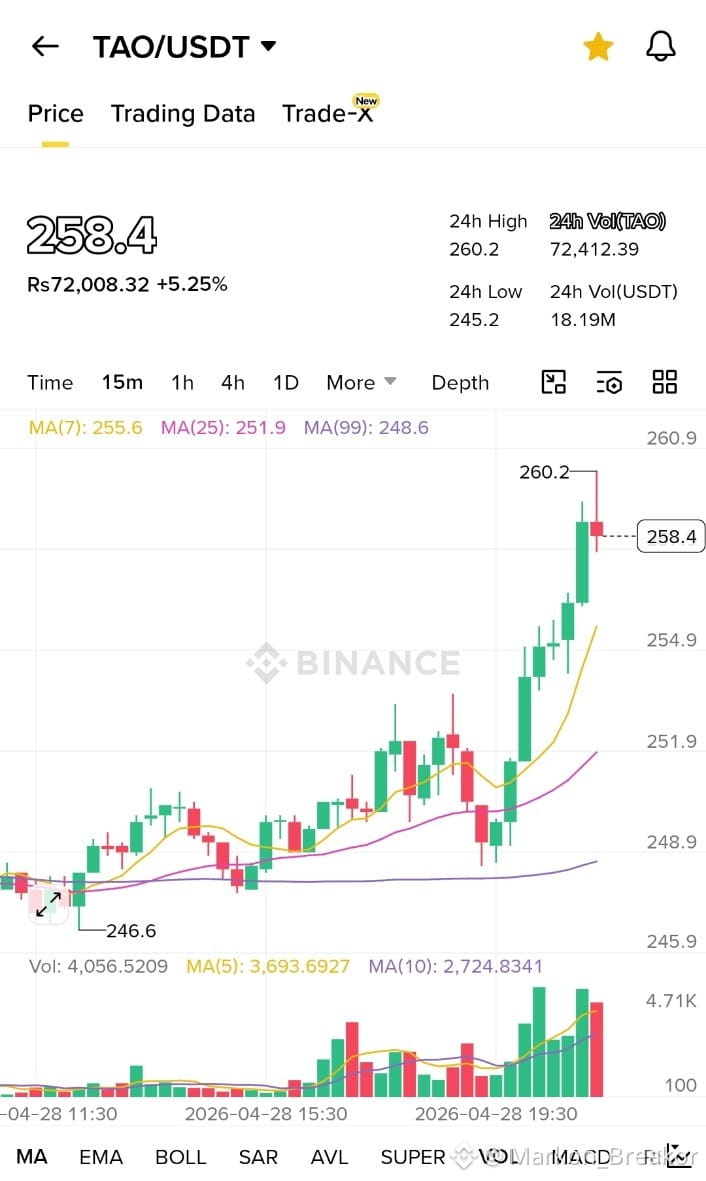Open the chart drawing tools icon
The image size is (706, 1181).
point(554,383)
